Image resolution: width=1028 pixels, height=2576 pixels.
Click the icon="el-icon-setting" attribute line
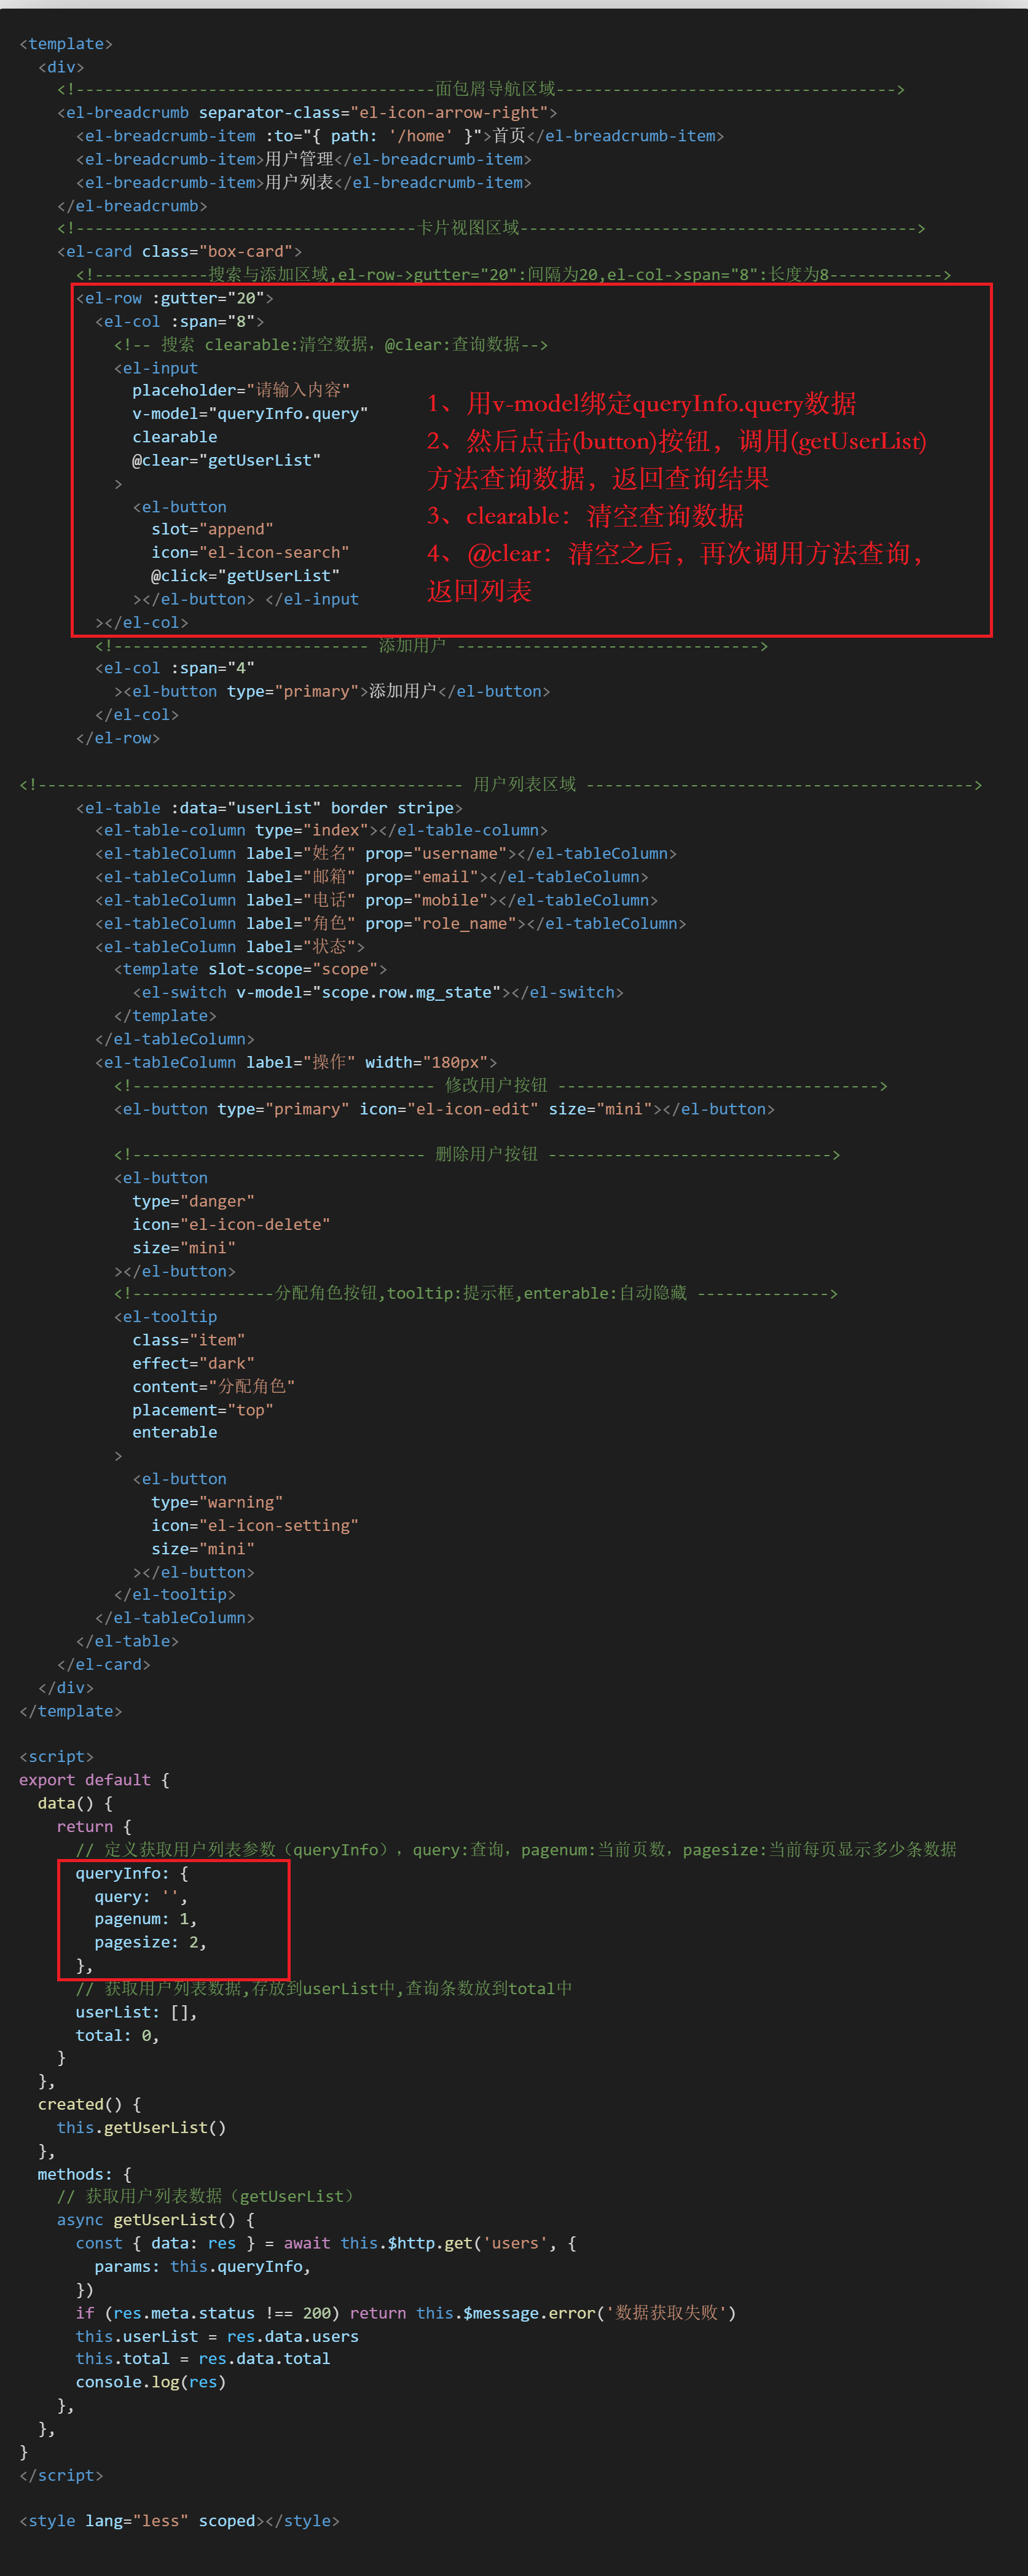(255, 1526)
